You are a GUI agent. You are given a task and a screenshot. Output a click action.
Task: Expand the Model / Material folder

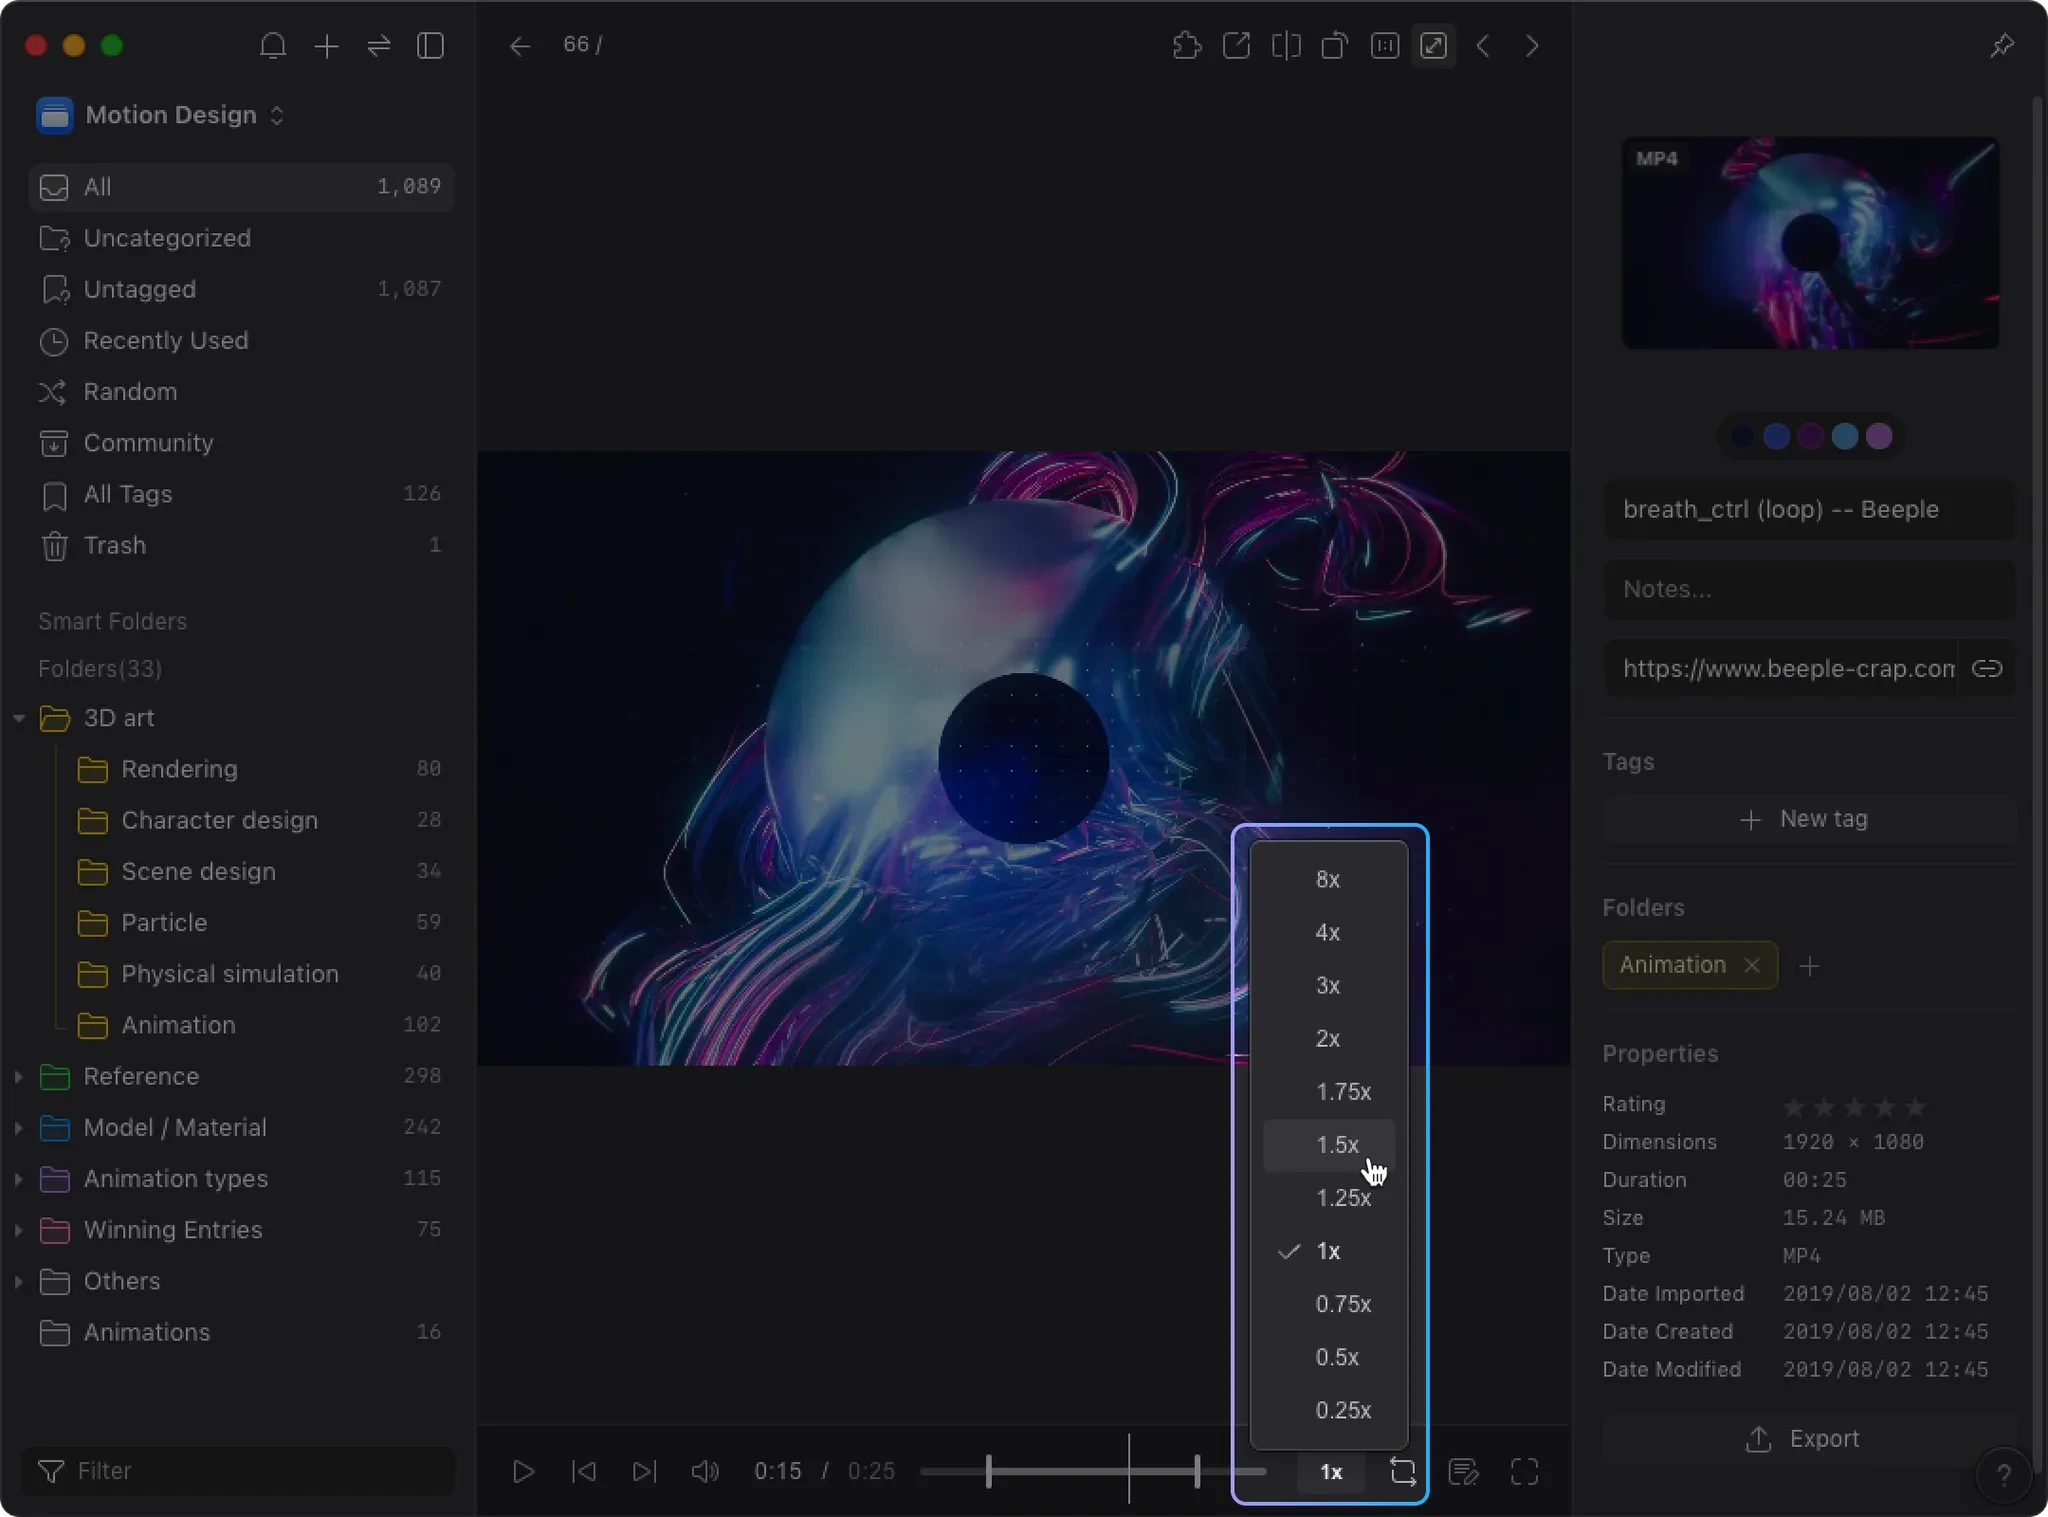point(19,1127)
